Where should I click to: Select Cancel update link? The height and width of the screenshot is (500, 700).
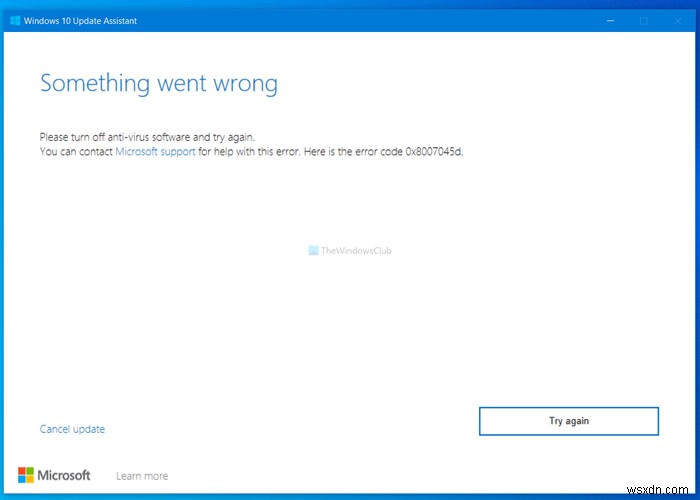[72, 429]
